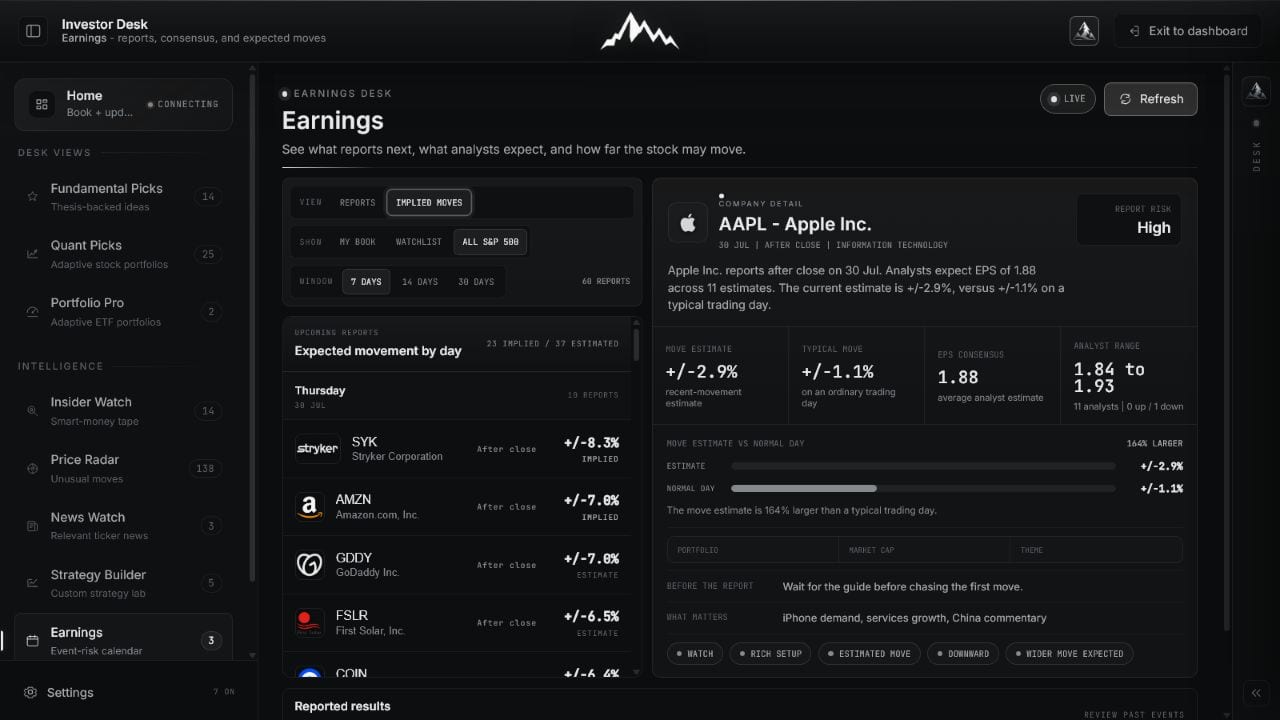This screenshot has height=720, width=1280.
Task: Click the chart icon for Quant Picks
Action: (x=32, y=254)
